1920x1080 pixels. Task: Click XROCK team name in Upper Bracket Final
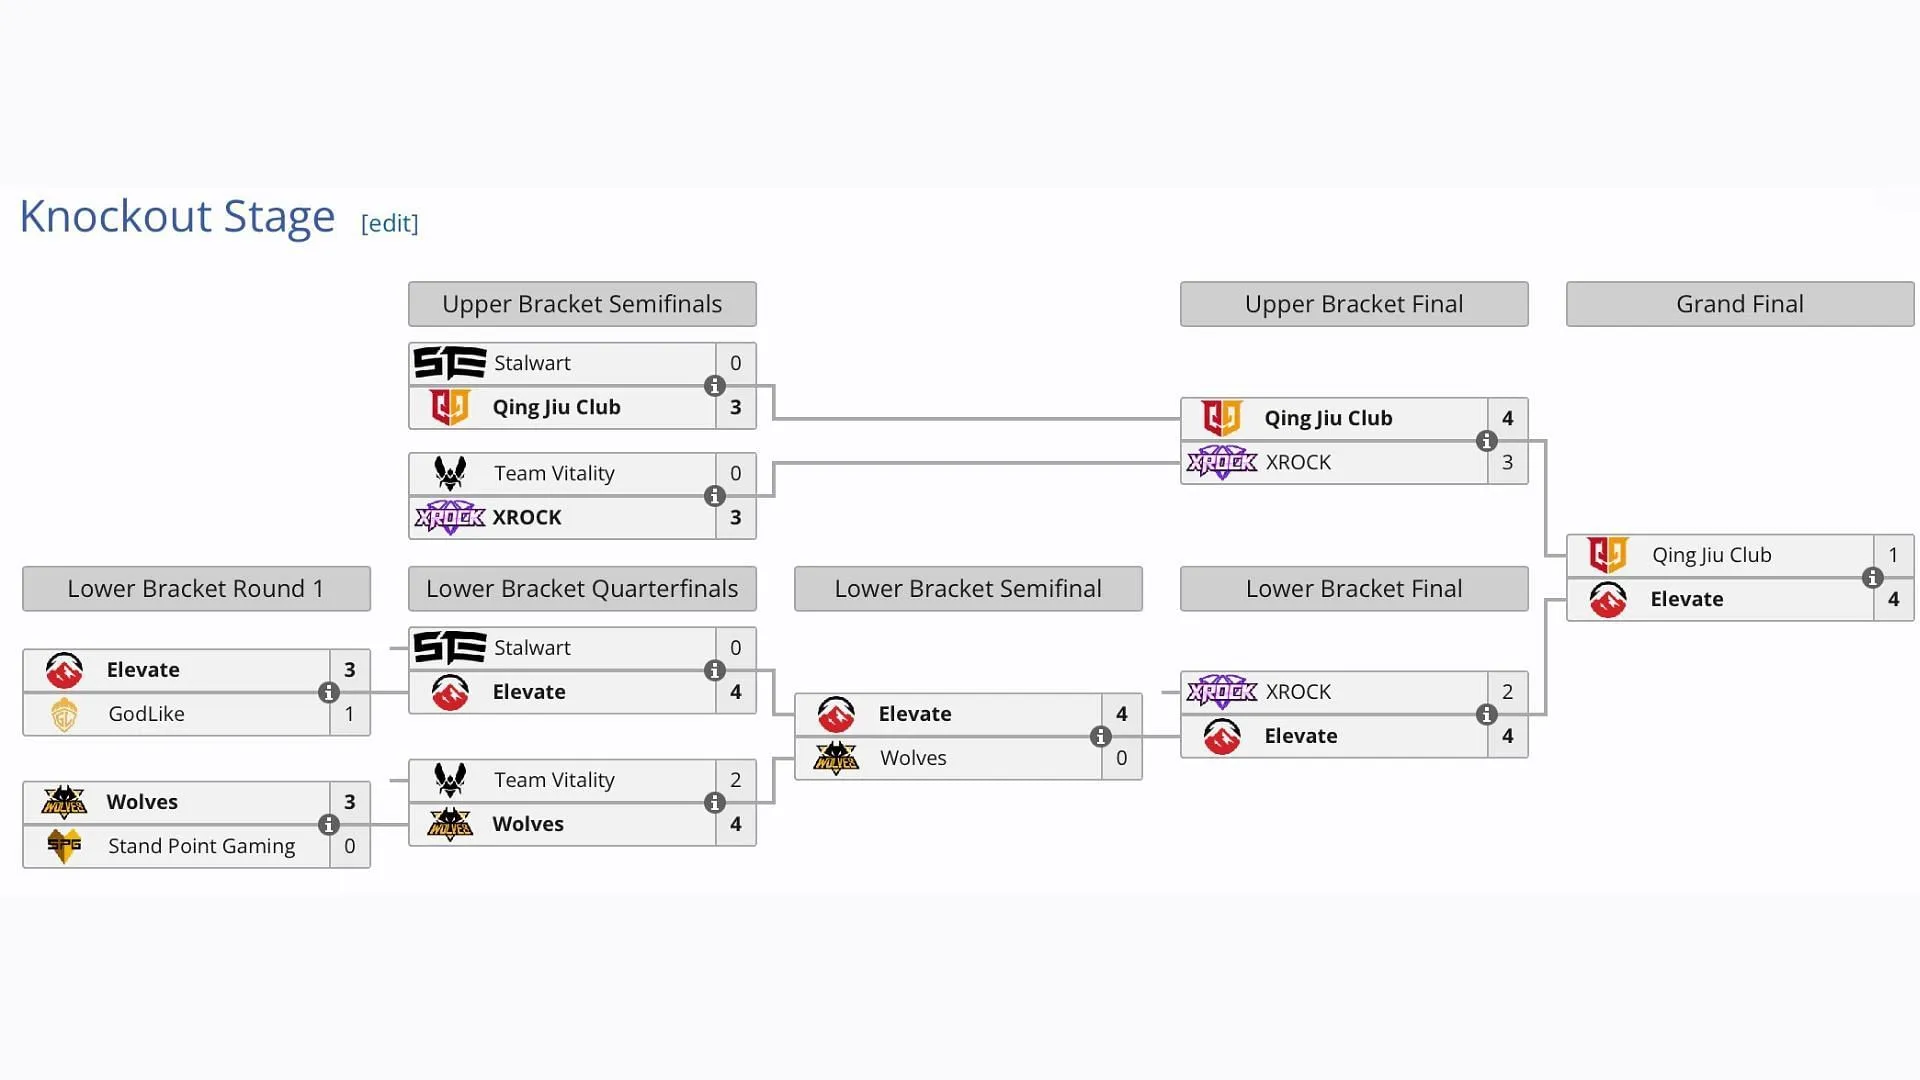1295,462
